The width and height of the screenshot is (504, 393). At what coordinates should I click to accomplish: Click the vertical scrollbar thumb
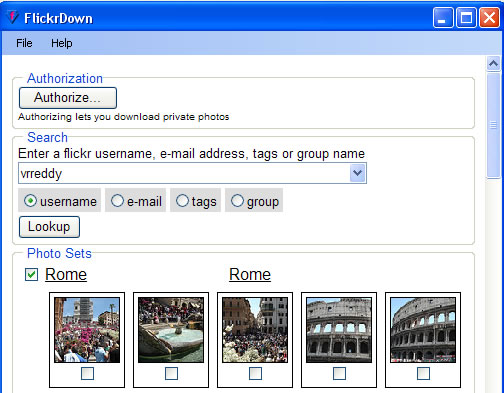click(x=493, y=126)
